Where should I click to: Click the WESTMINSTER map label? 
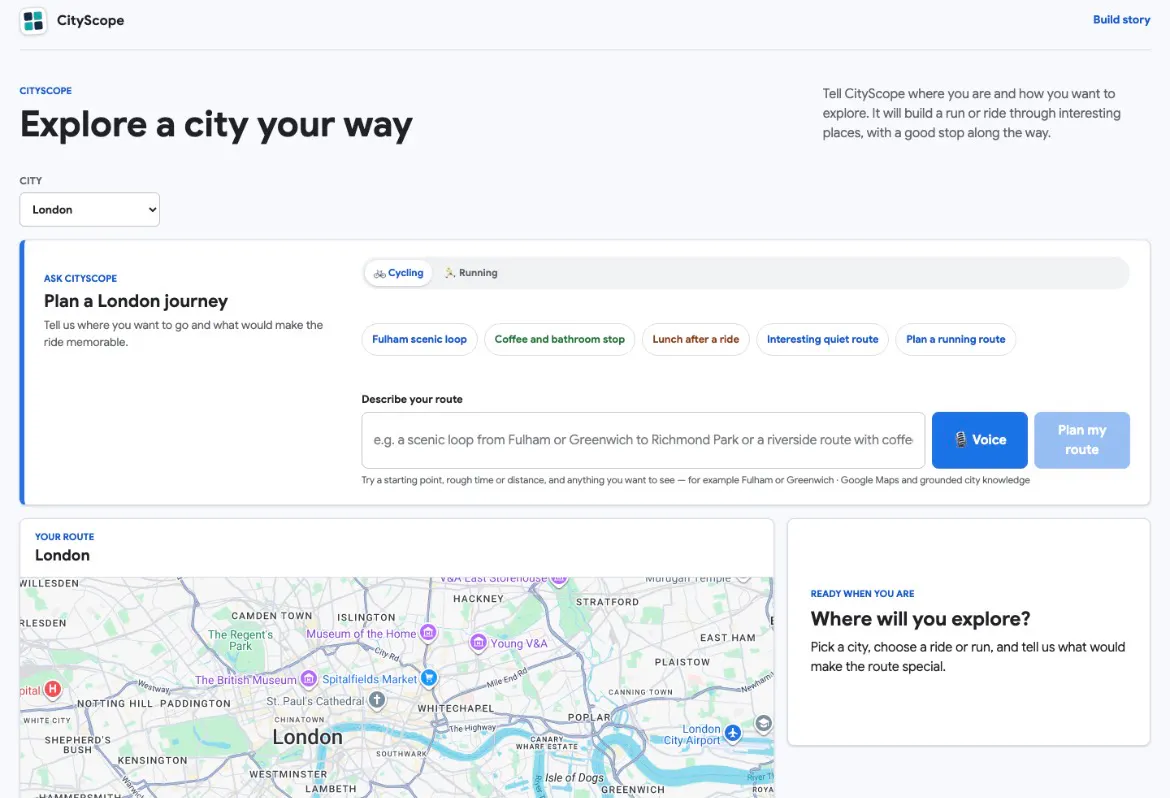click(288, 774)
